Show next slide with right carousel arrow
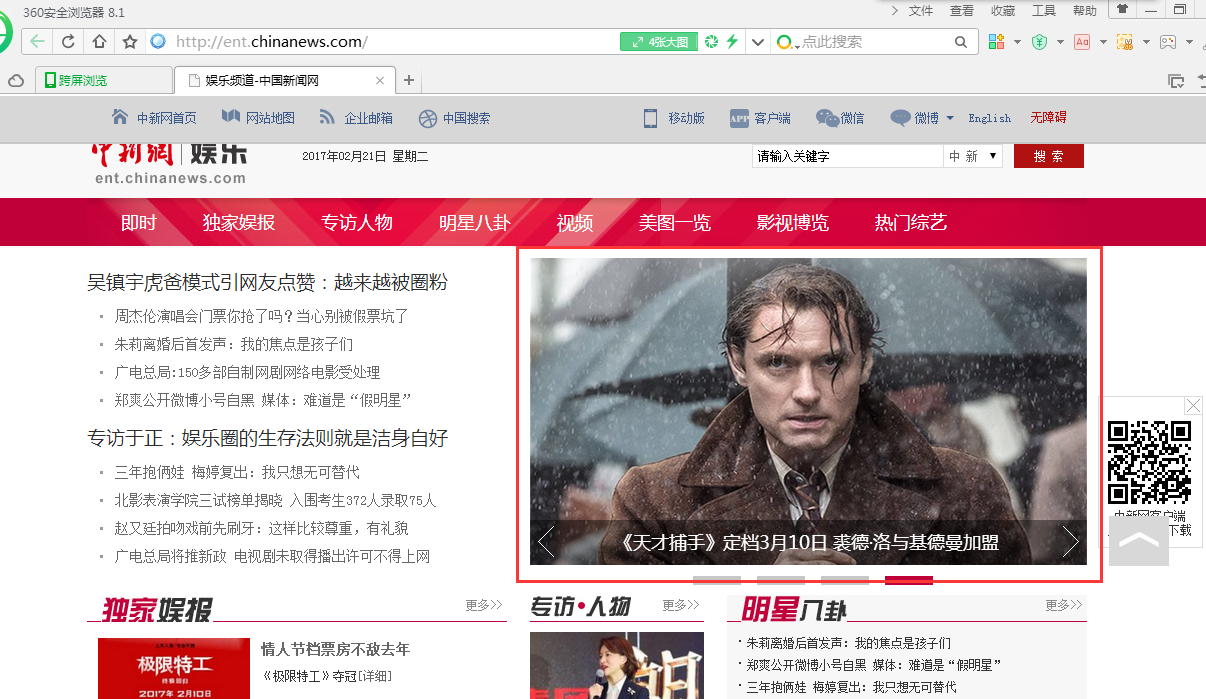The height and width of the screenshot is (699, 1206). point(1071,542)
